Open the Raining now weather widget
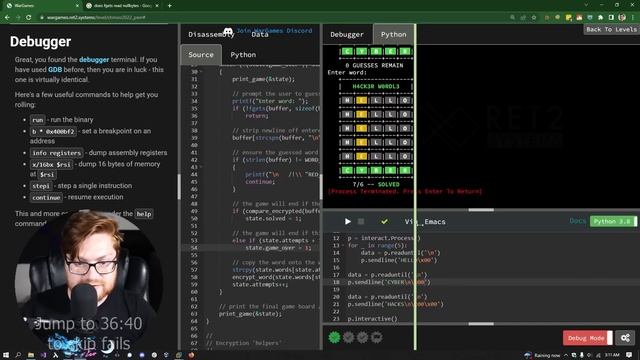This screenshot has width=640, height=360. (542, 355)
